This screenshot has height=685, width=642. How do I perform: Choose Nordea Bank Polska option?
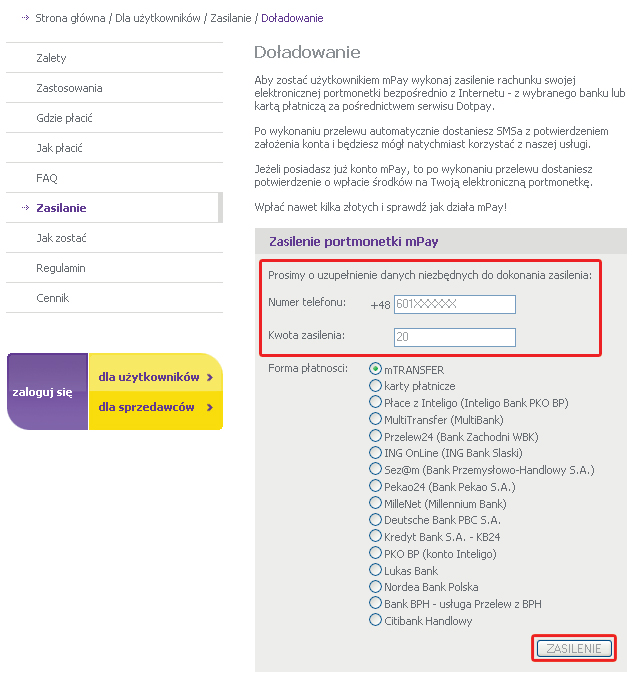[x=376, y=587]
